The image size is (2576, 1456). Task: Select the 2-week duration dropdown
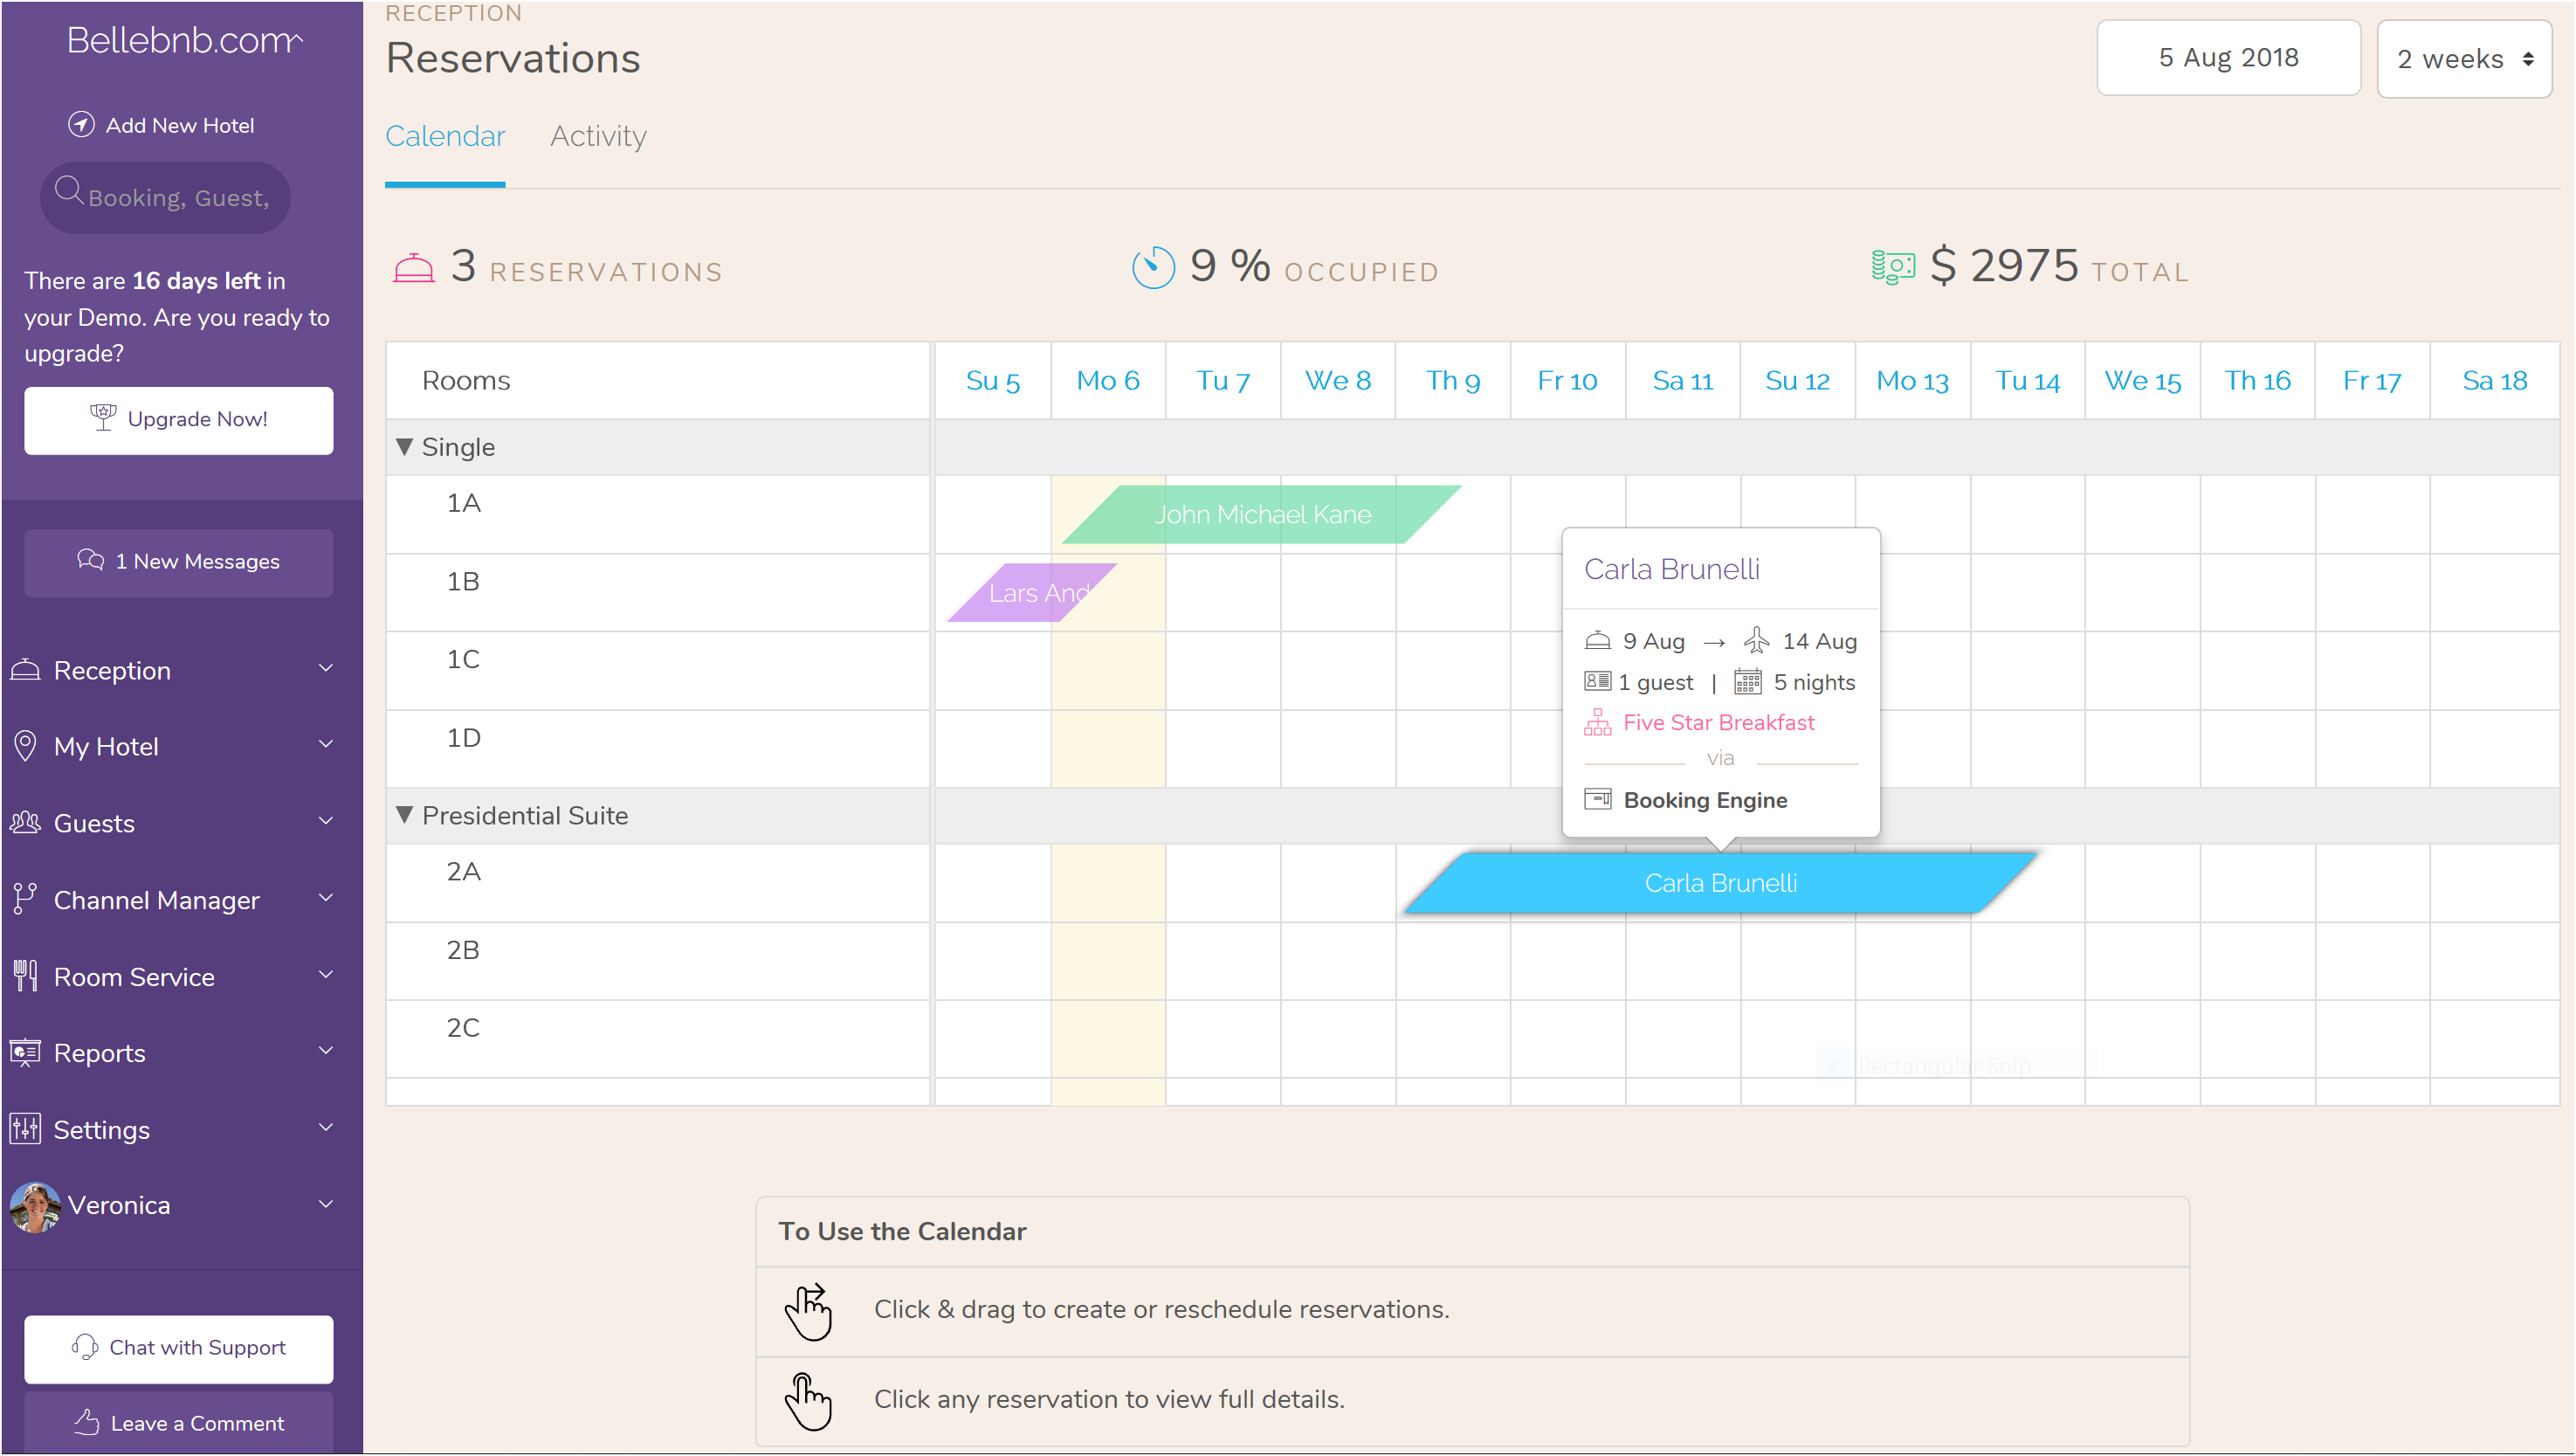click(x=2464, y=57)
